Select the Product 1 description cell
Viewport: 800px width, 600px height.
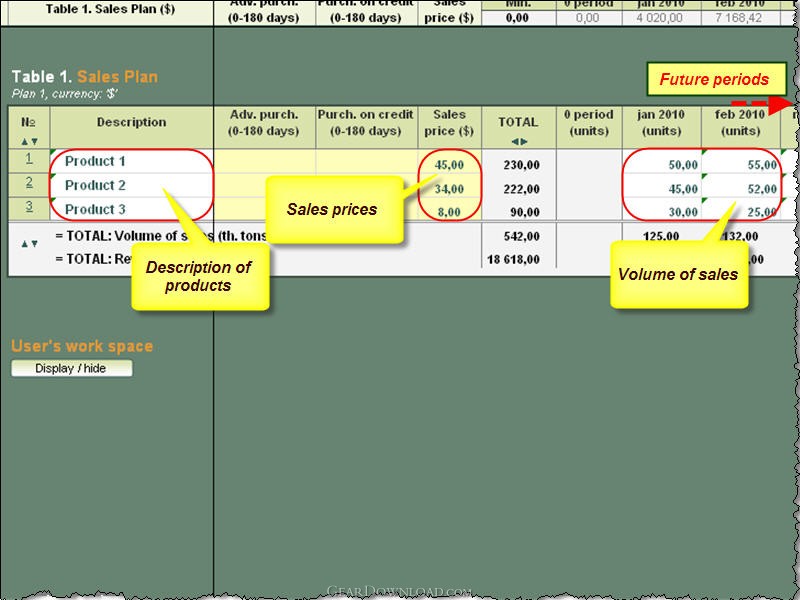[132, 161]
